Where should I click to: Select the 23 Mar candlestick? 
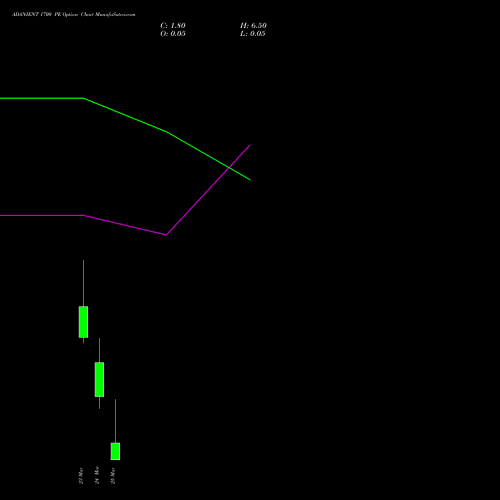click(83, 322)
